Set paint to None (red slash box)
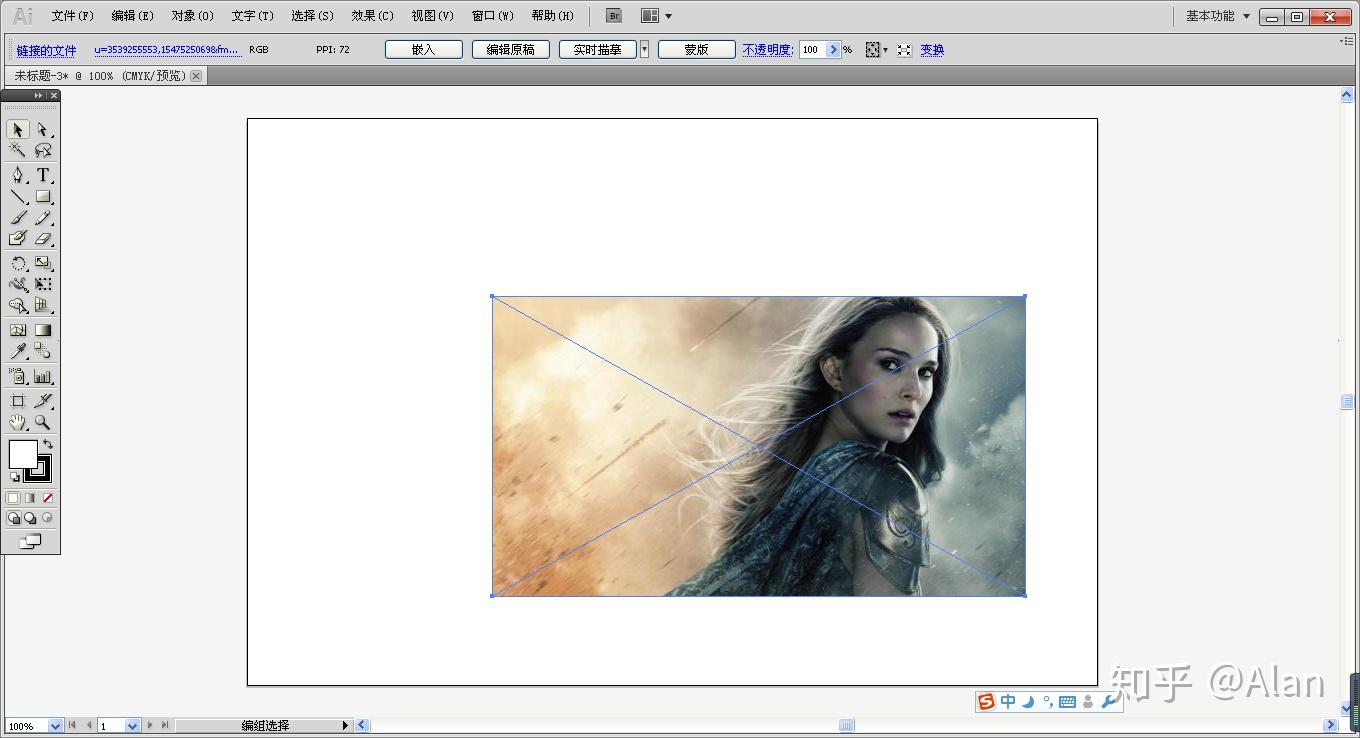Screen dimensions: 1360x738 47,498
